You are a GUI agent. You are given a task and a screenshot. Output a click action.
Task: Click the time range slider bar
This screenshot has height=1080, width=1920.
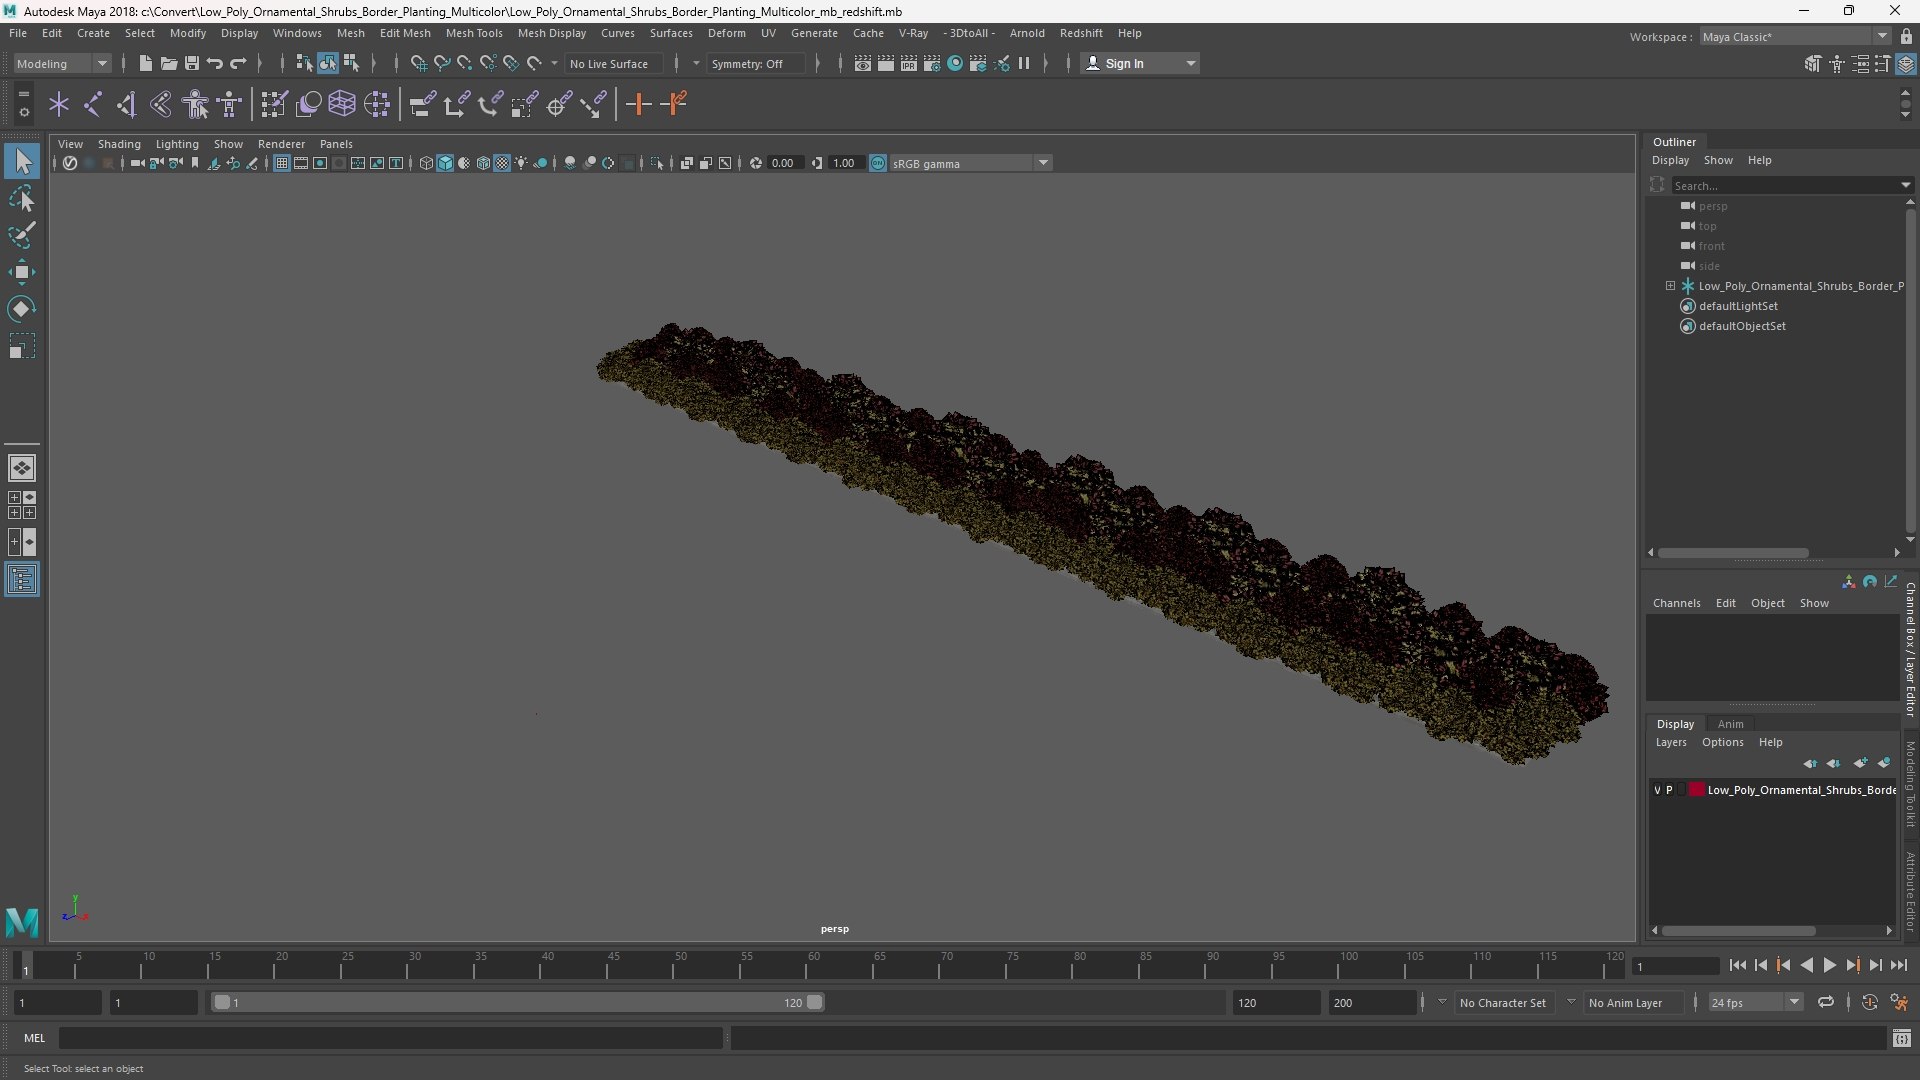[518, 1002]
